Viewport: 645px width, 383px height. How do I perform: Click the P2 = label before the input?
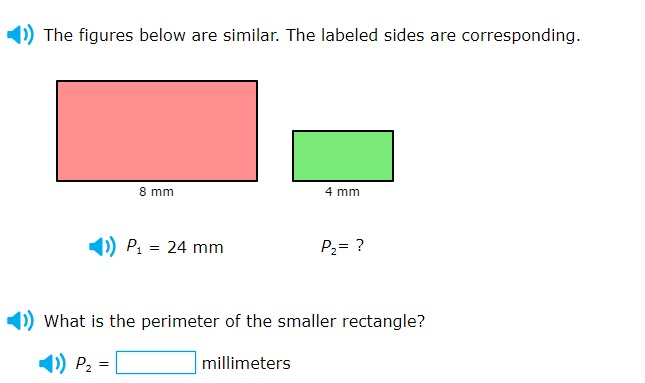[93, 364]
